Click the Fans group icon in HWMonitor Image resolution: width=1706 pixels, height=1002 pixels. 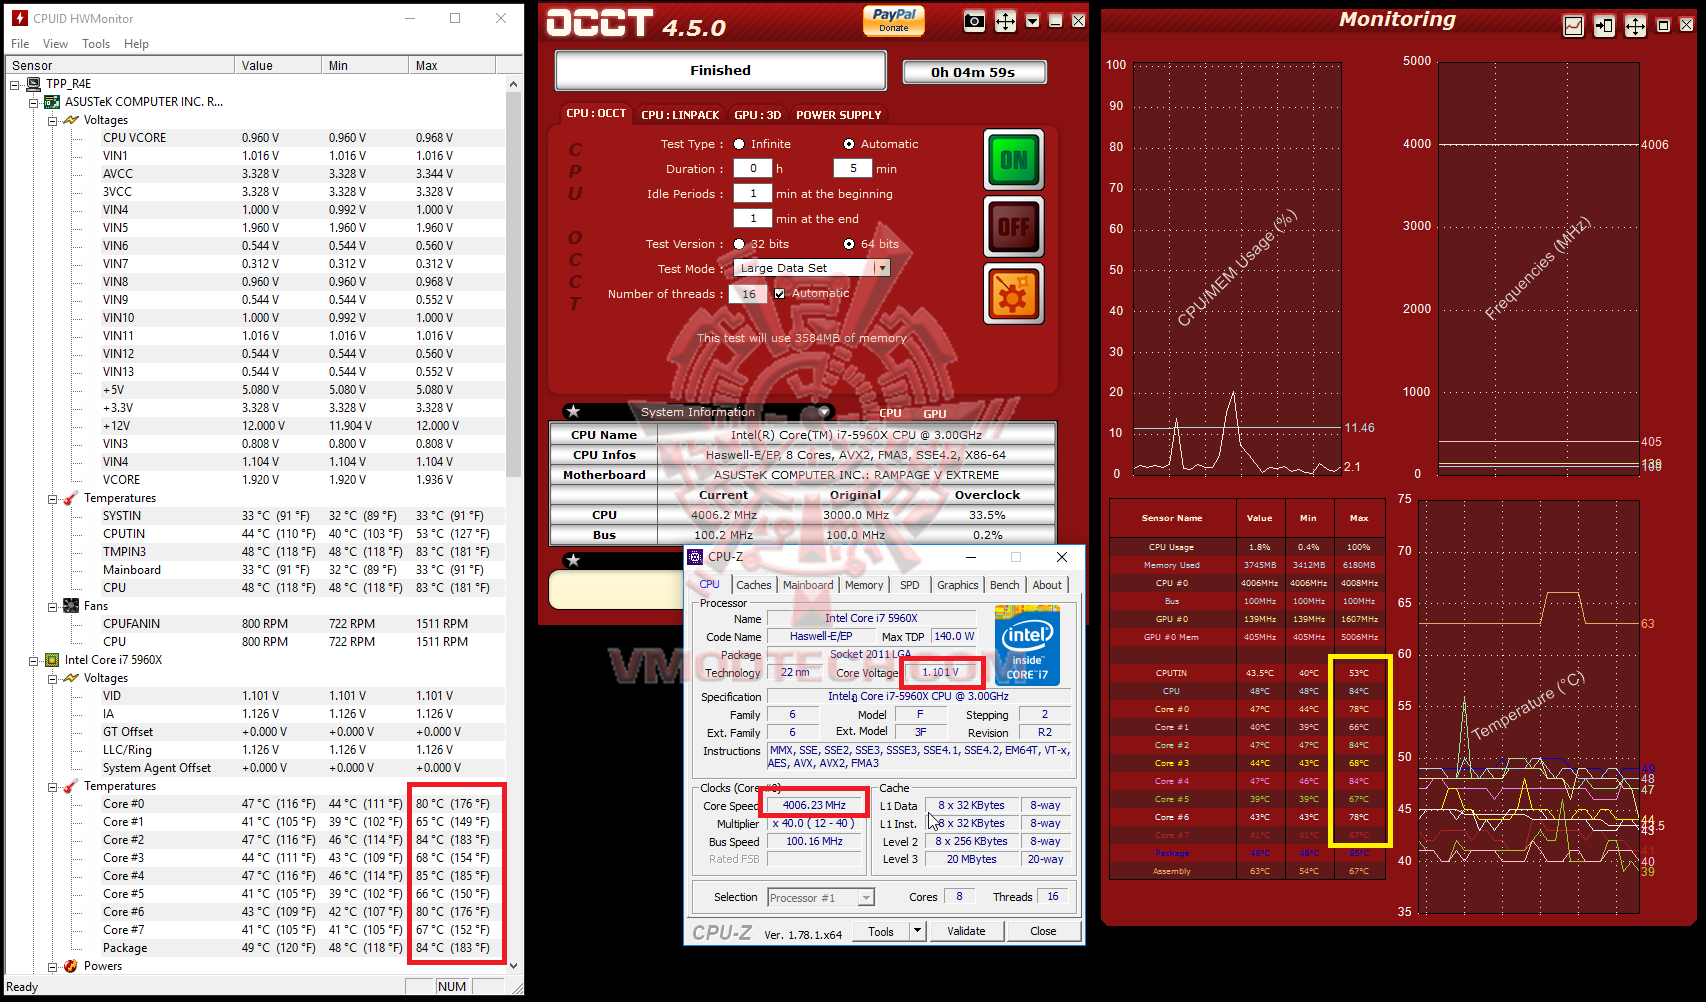71,606
